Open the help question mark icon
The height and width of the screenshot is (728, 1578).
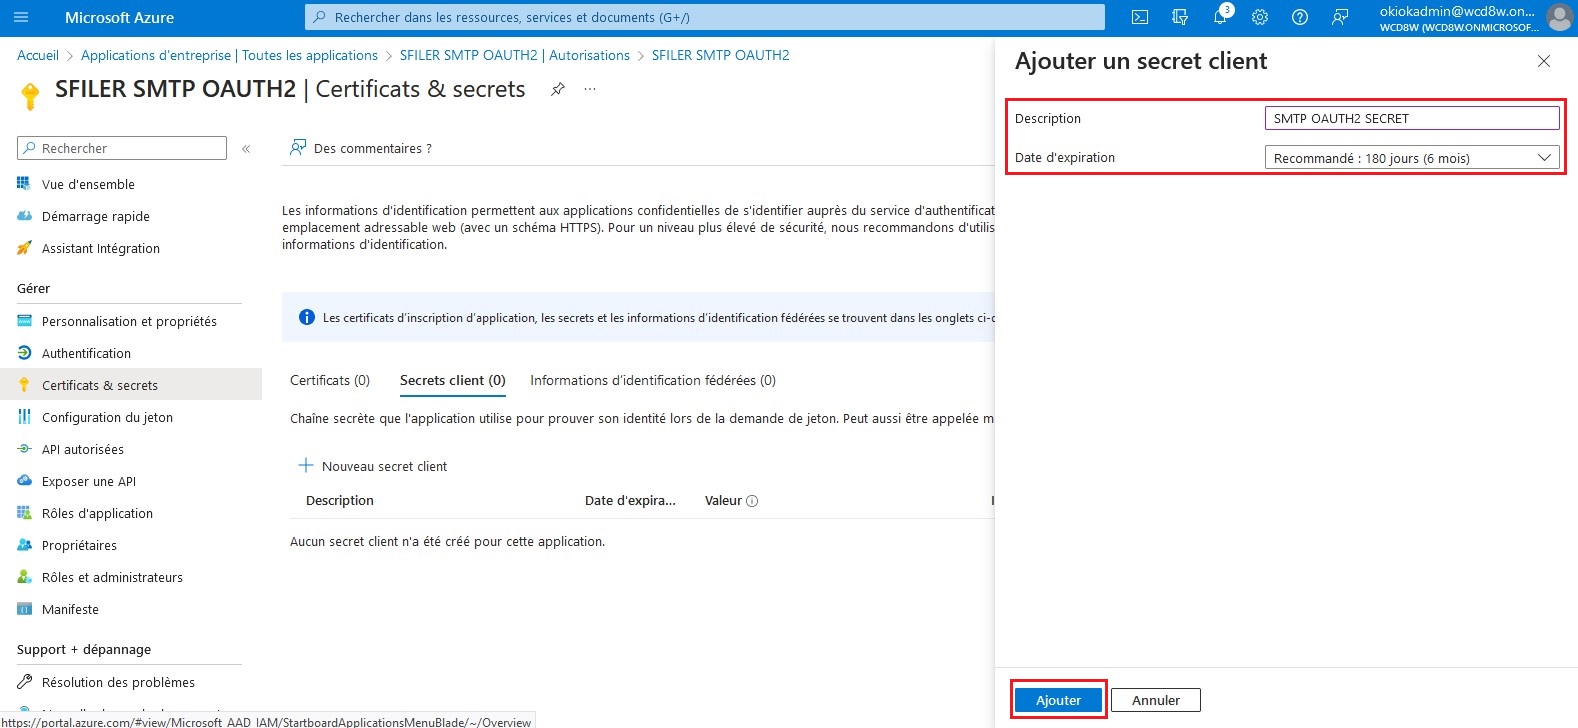tap(1300, 17)
